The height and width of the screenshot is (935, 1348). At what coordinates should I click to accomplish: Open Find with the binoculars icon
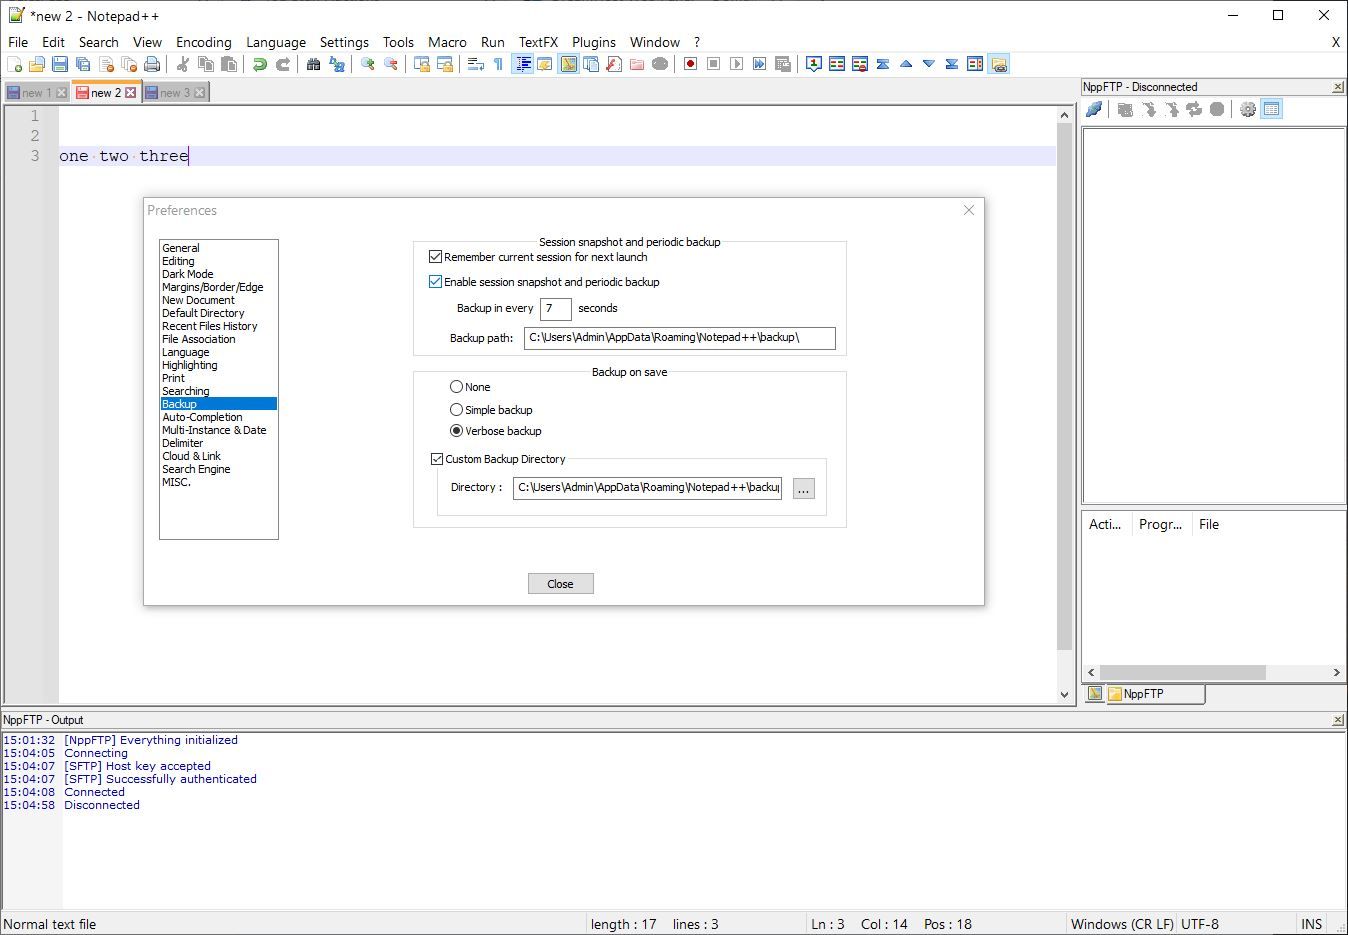click(314, 64)
